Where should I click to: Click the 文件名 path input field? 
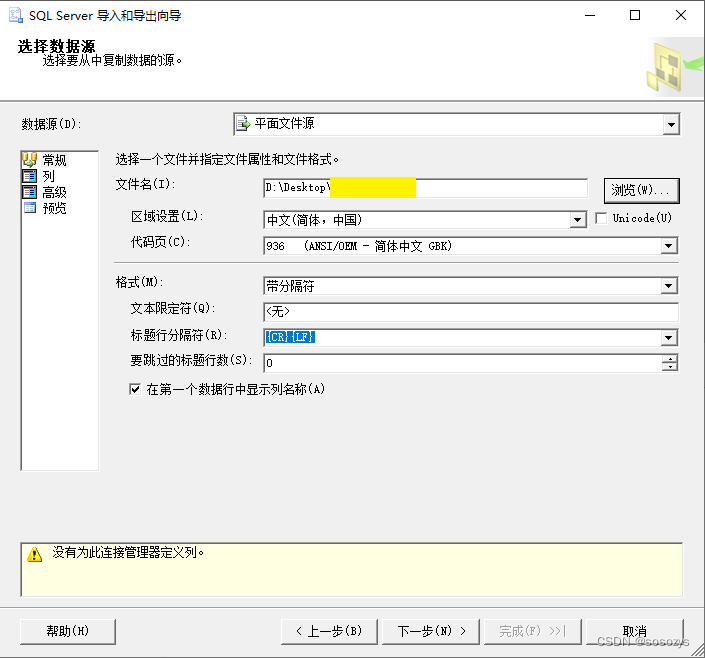pos(425,188)
